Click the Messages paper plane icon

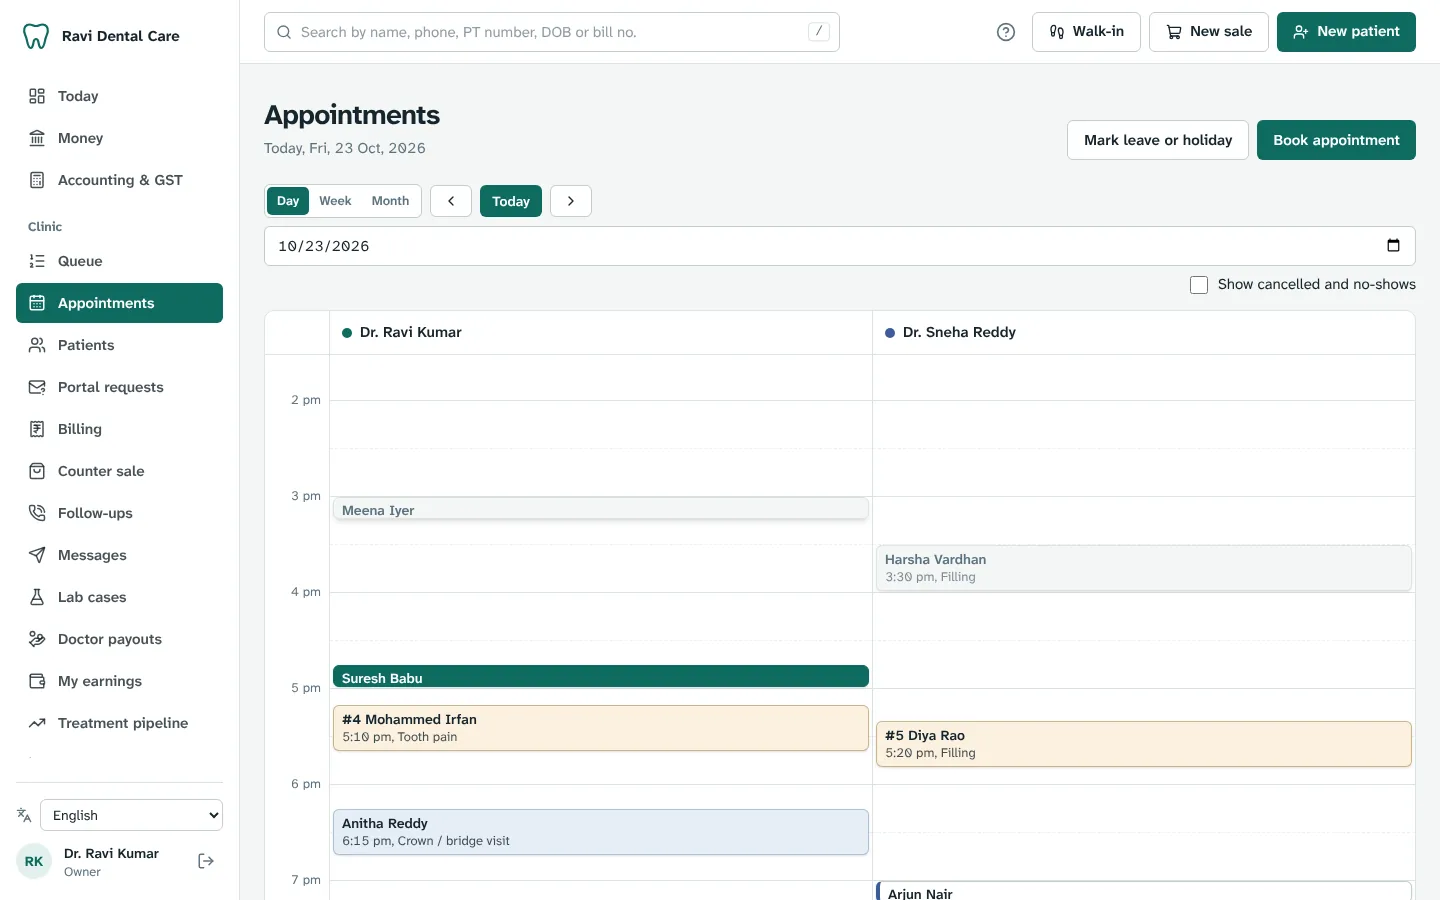pos(37,555)
